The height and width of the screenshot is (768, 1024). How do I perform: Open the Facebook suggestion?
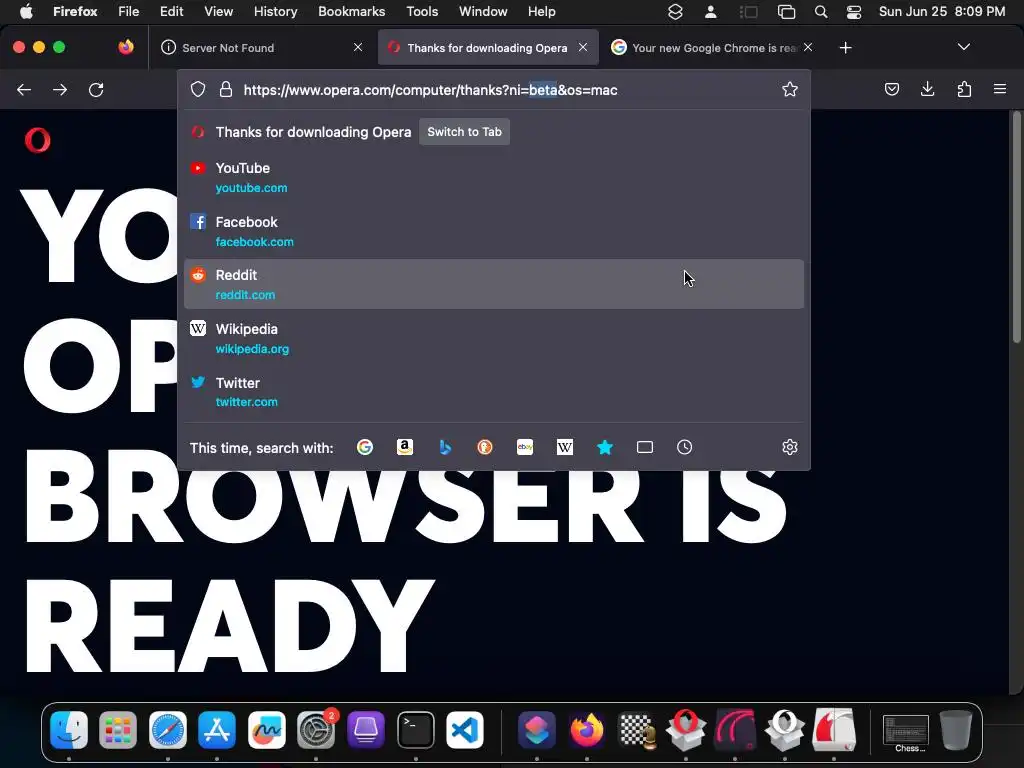pos(494,231)
